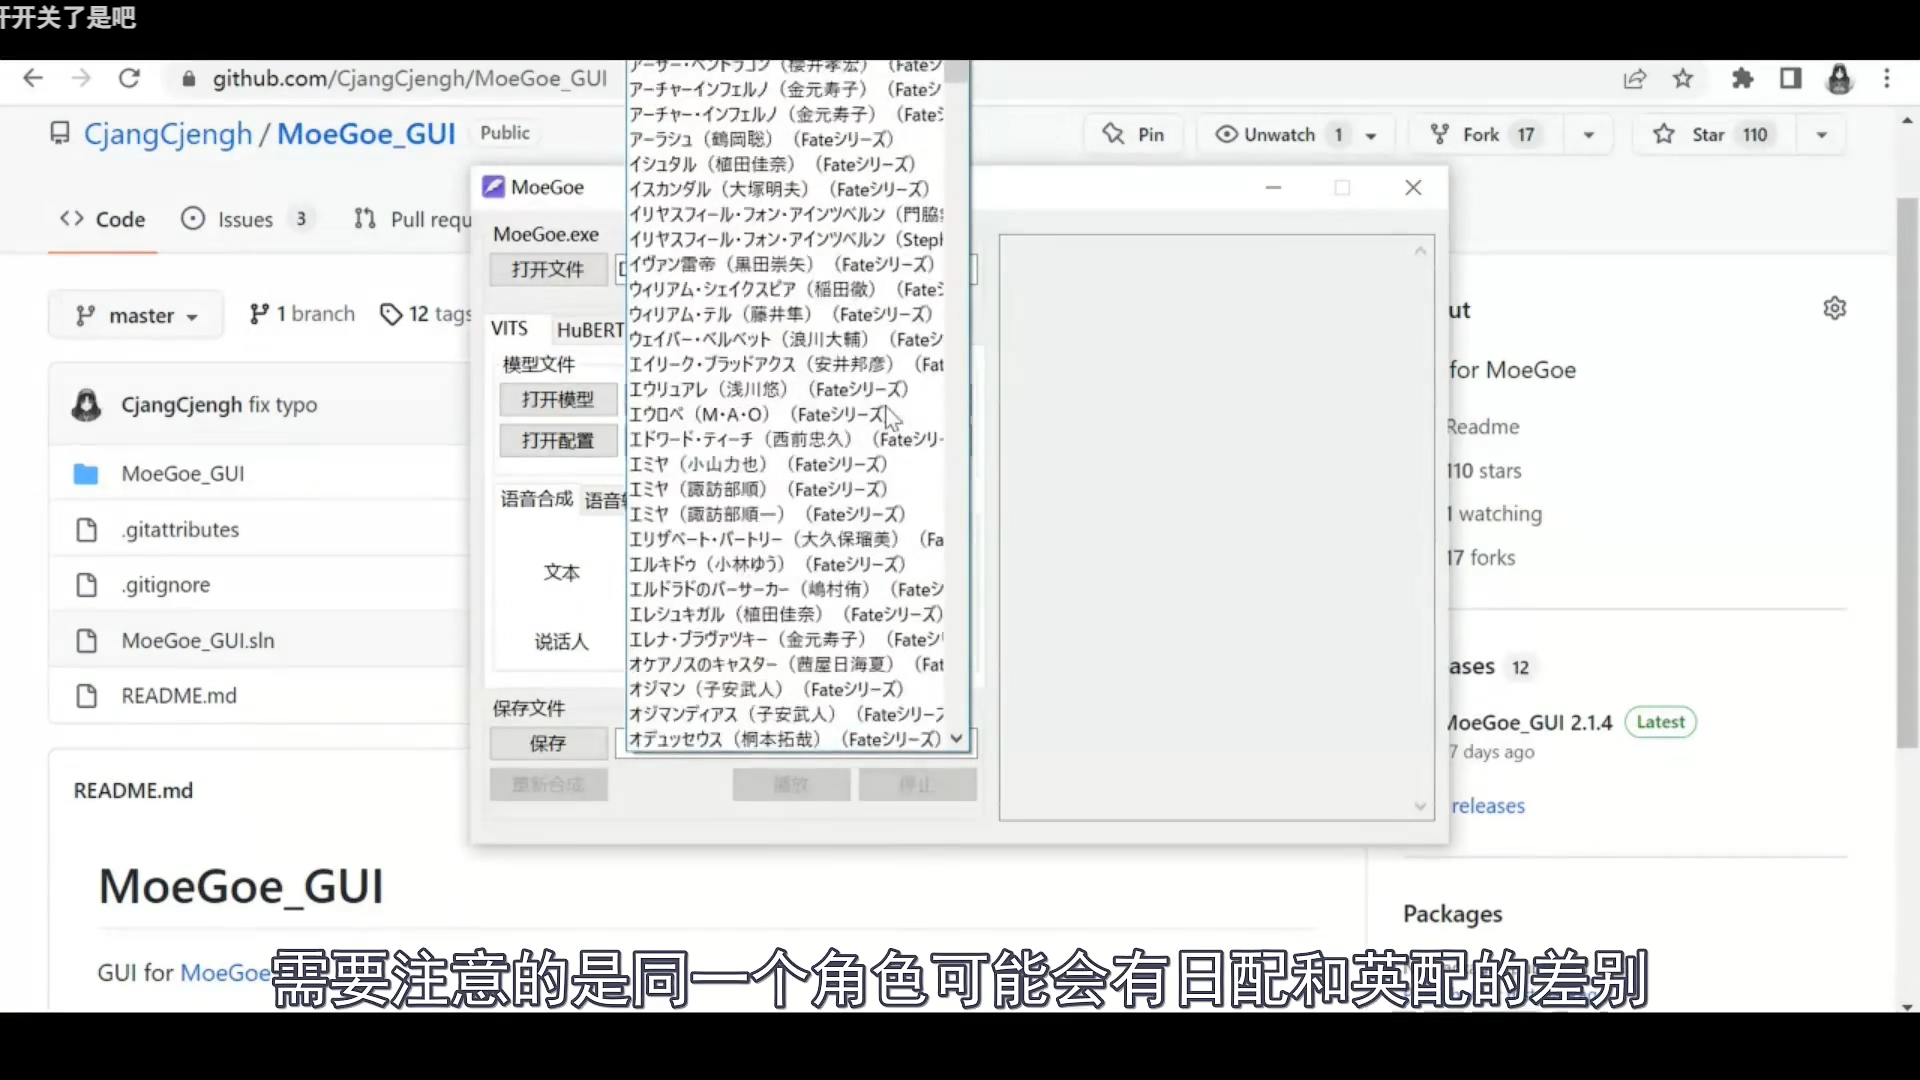
Task: Open the Chrome three-dot menu
Action: click(x=1887, y=79)
